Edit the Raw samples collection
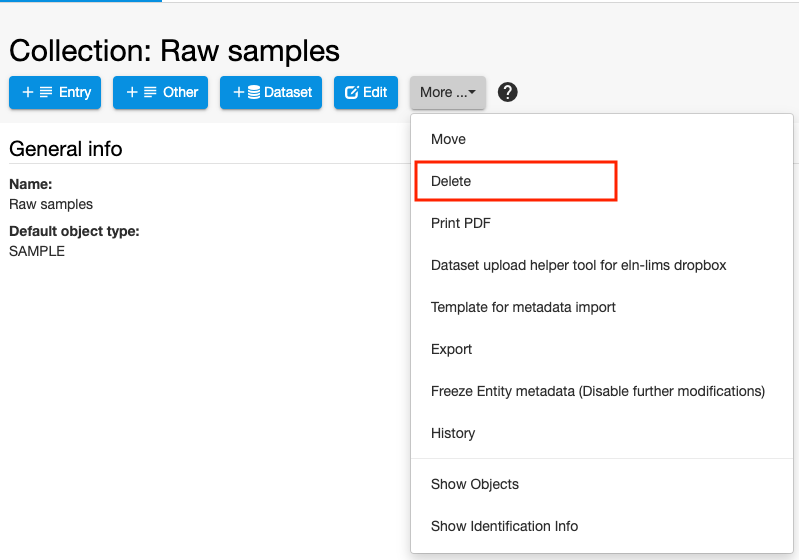 click(366, 92)
